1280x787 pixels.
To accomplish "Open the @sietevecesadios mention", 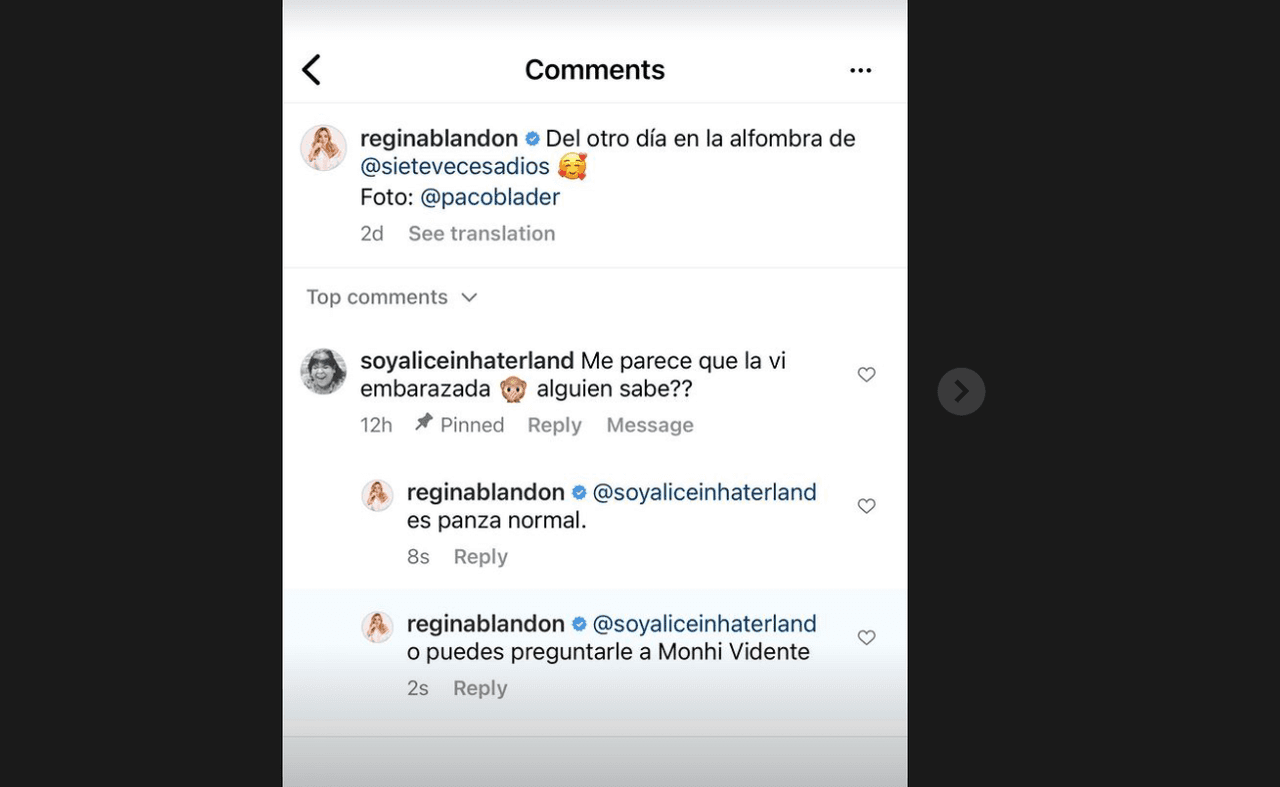I will (455, 167).
